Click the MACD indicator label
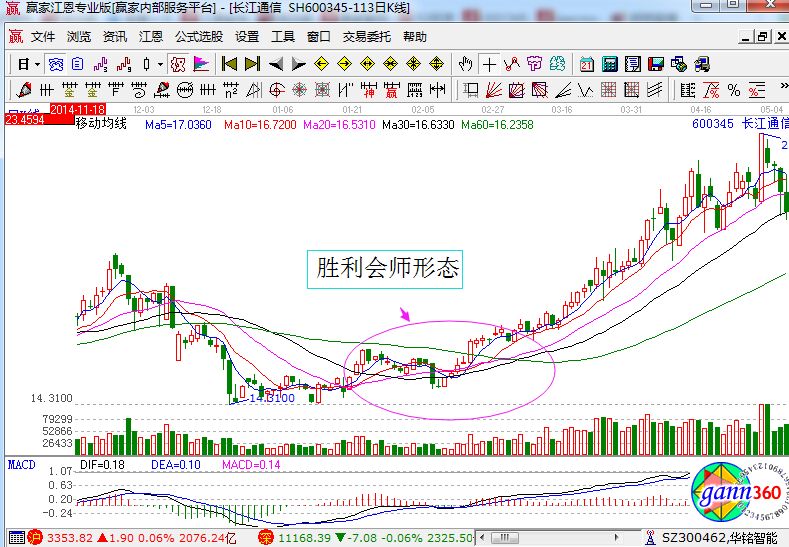Screen dimensions: 789x547 click(x=22, y=465)
